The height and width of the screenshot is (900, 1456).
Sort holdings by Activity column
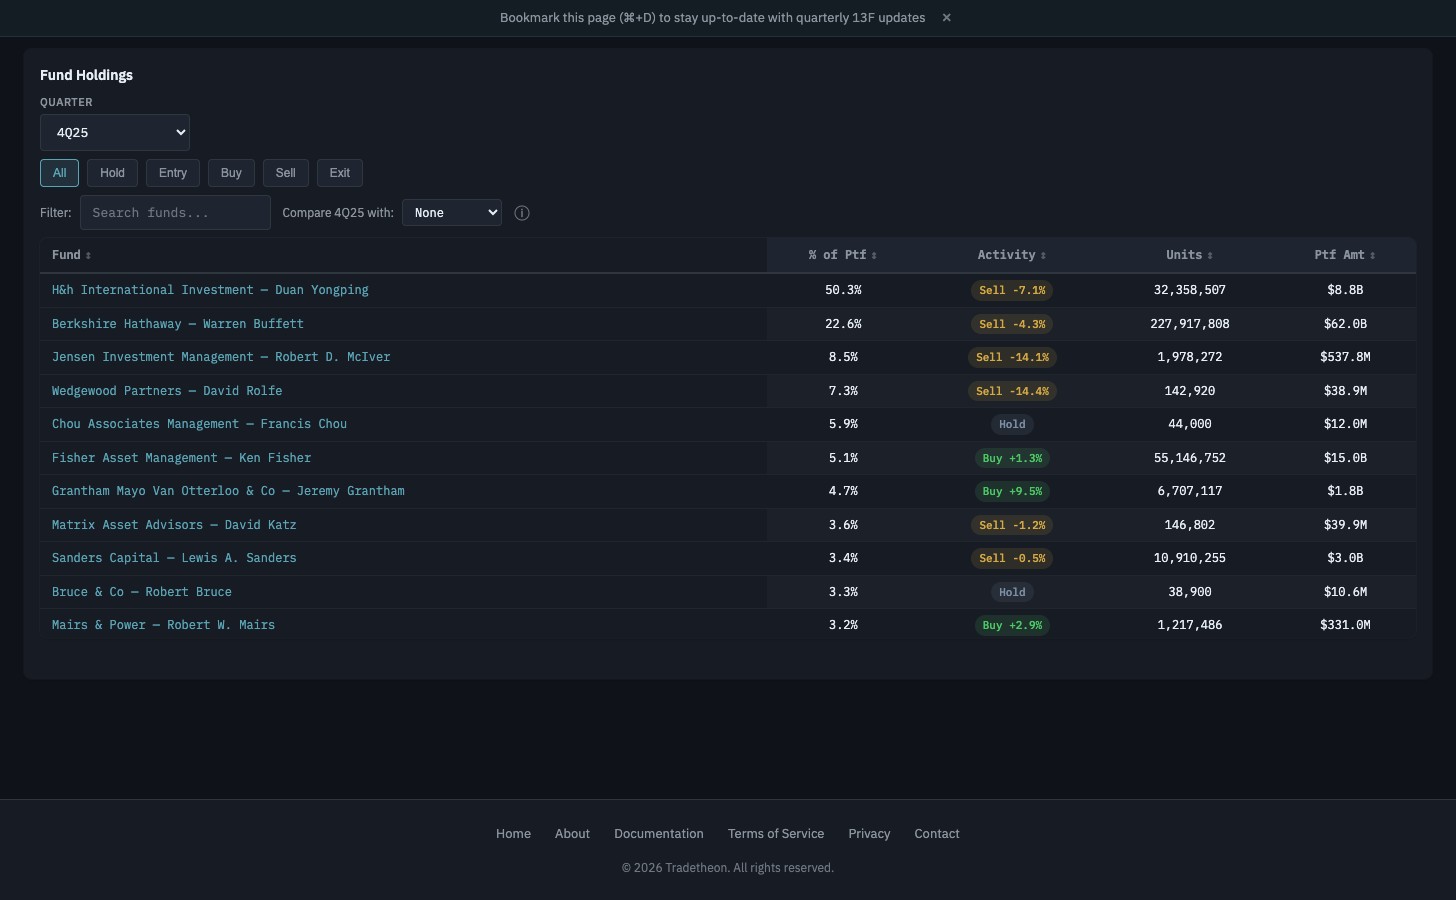pos(1010,255)
